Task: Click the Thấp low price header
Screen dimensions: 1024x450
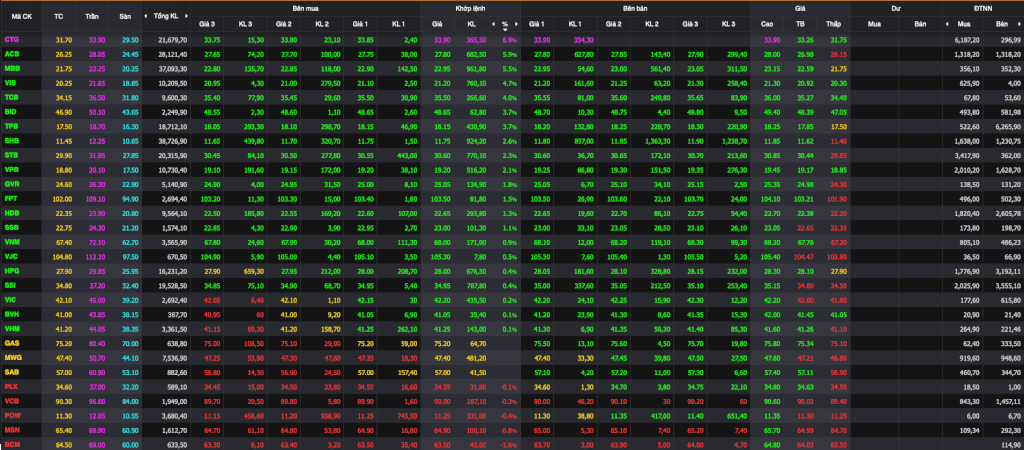Action: pyautogui.click(x=833, y=24)
